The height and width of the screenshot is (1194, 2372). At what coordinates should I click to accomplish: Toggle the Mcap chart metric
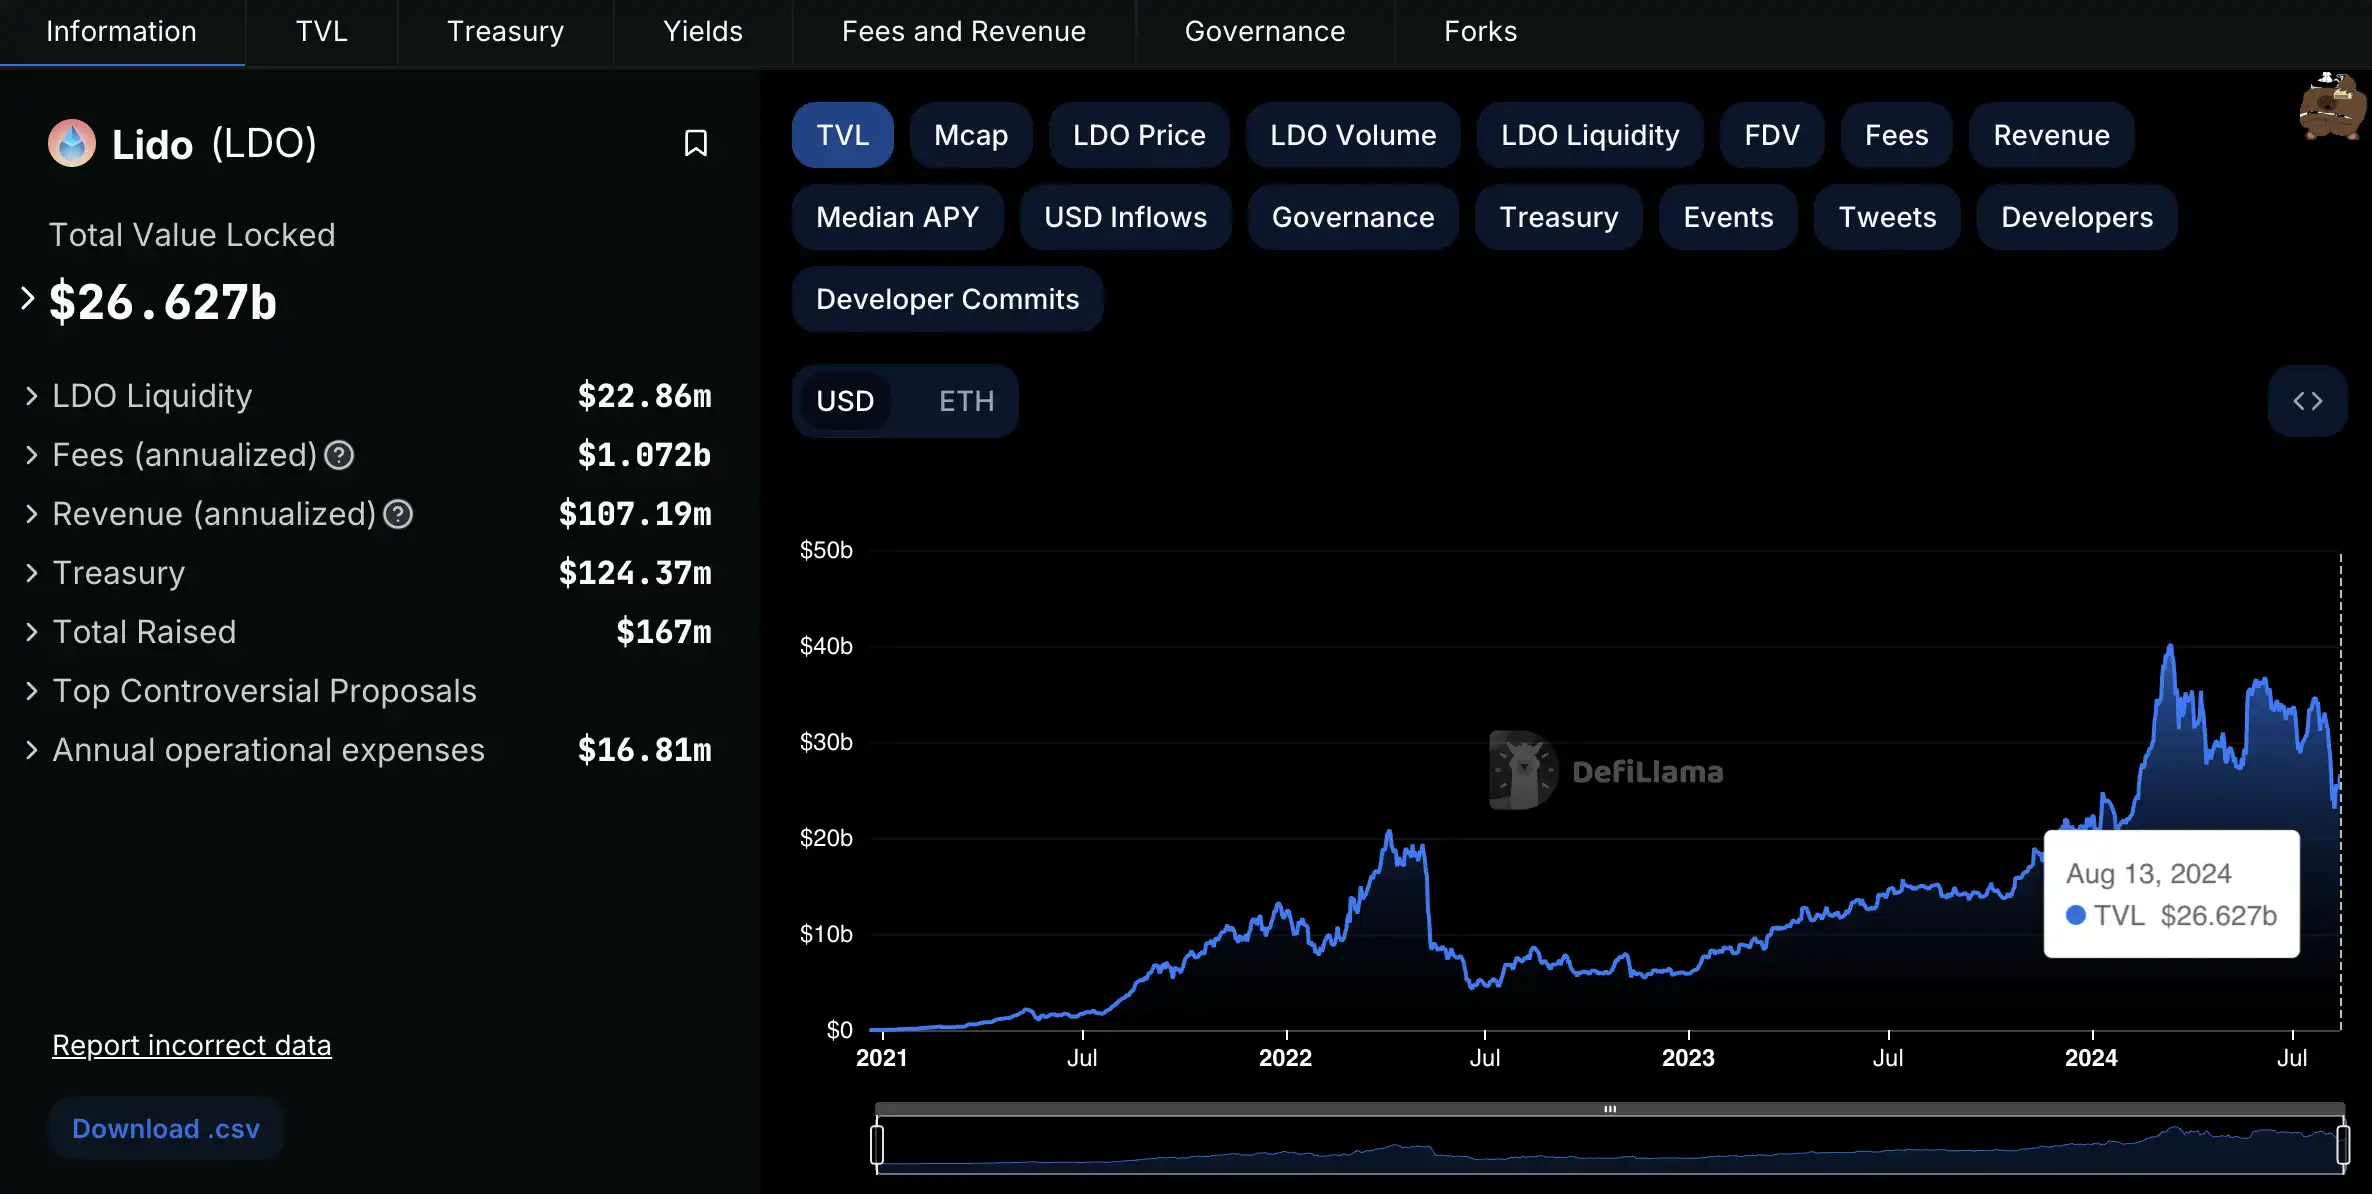[x=970, y=135]
